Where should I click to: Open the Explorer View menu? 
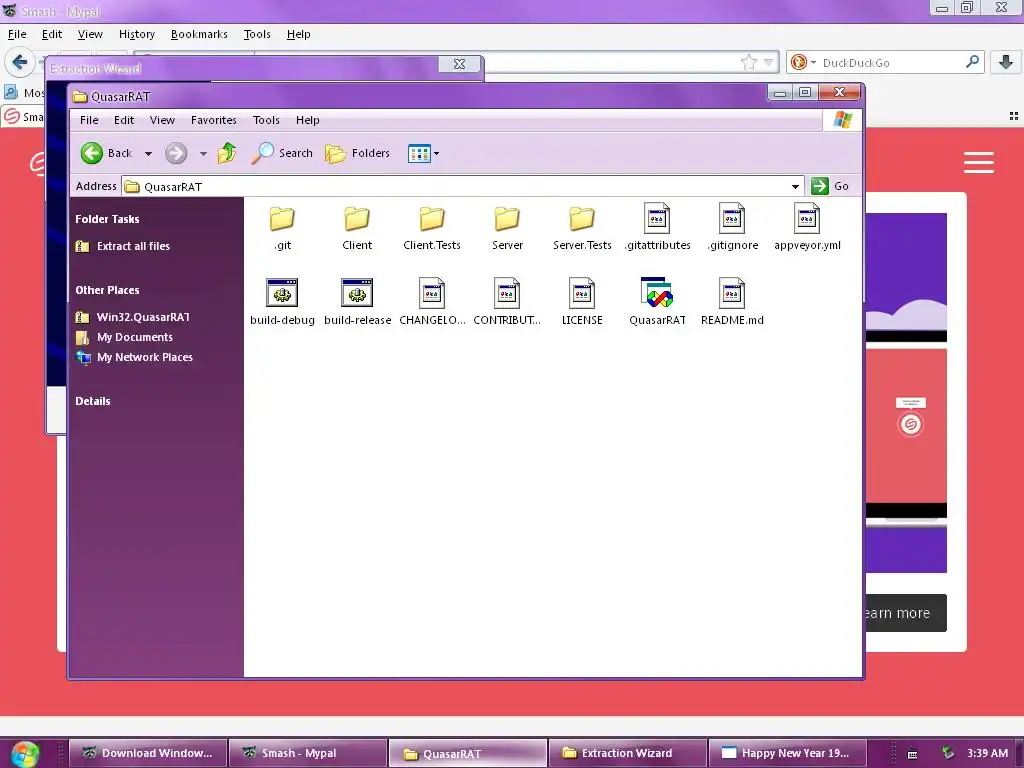click(x=162, y=120)
